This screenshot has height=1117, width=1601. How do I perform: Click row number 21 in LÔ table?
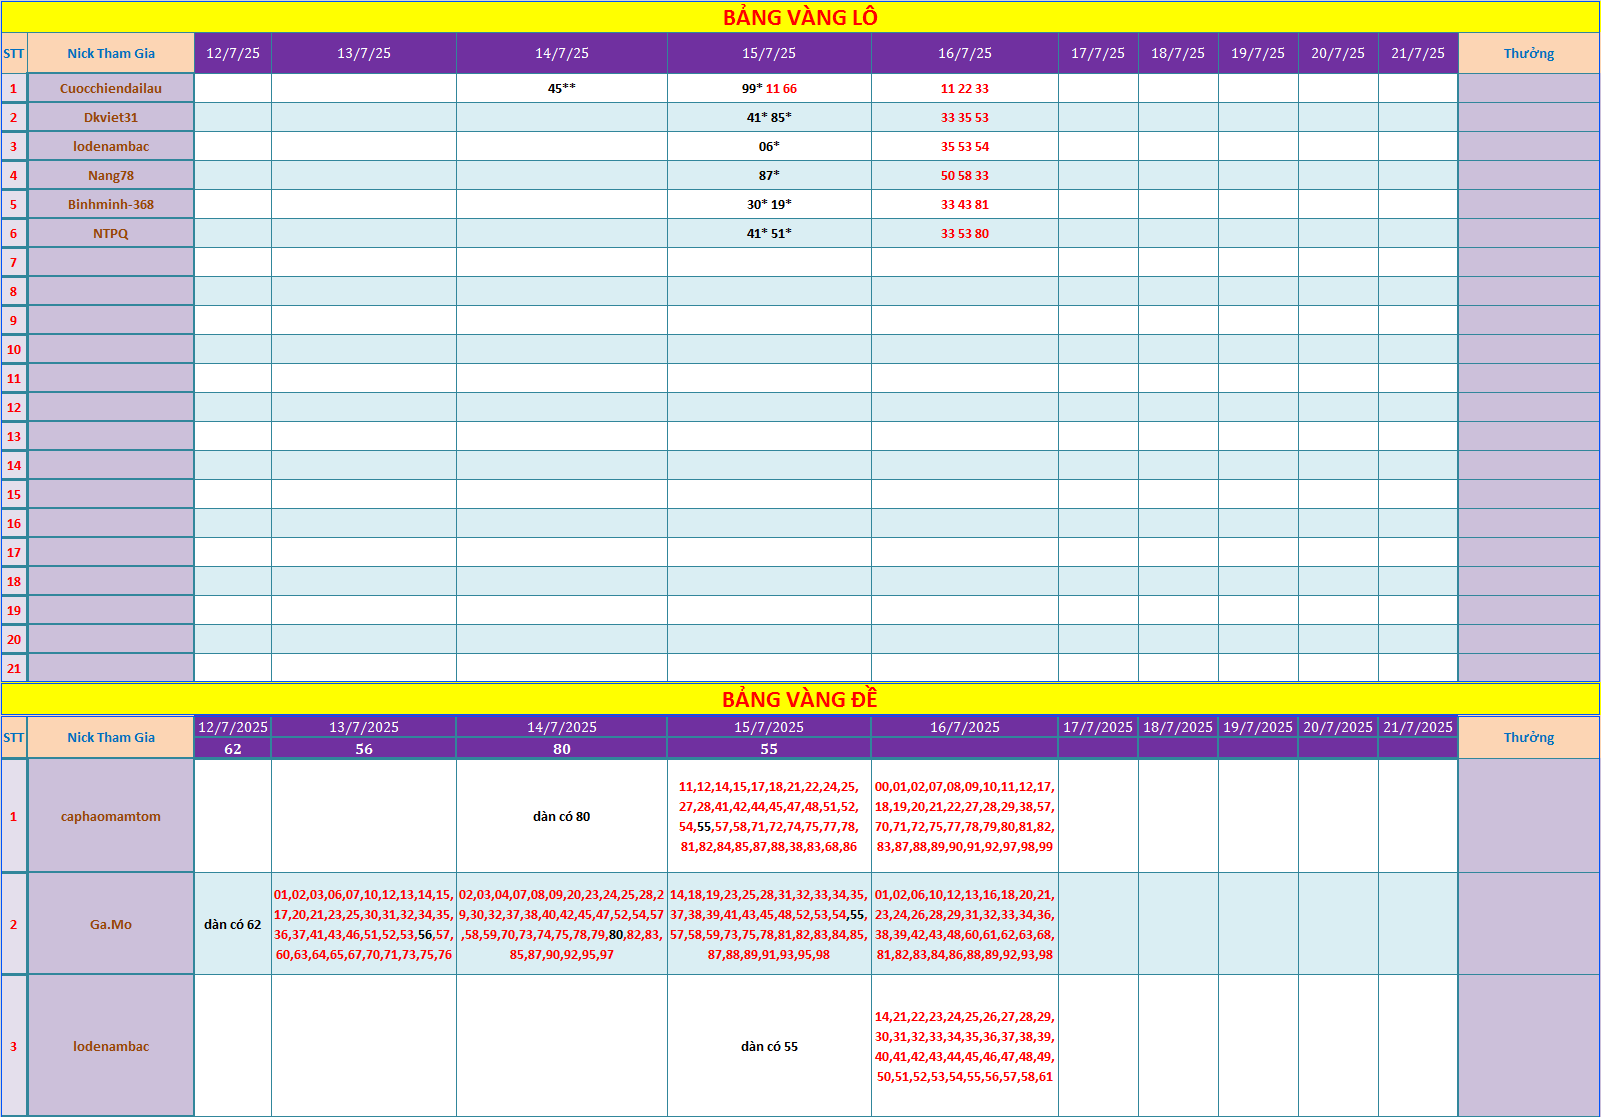pyautogui.click(x=14, y=668)
